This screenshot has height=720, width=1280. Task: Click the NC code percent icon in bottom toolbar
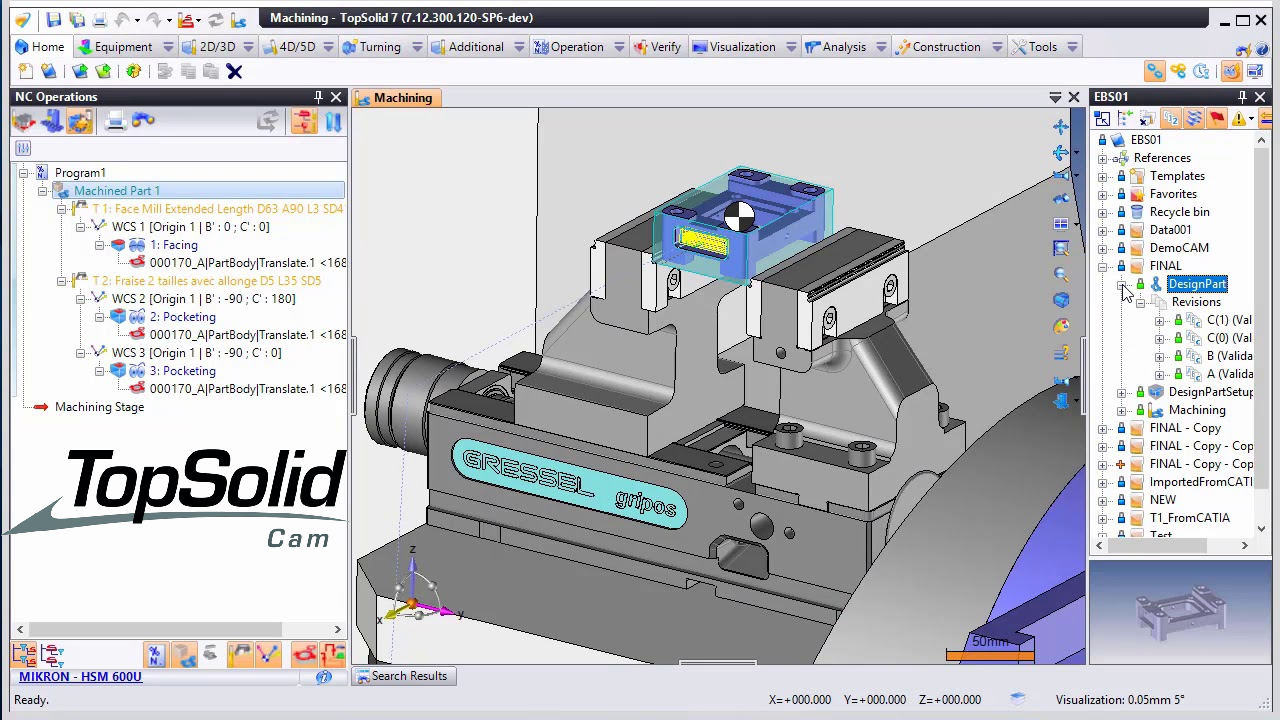(x=156, y=655)
